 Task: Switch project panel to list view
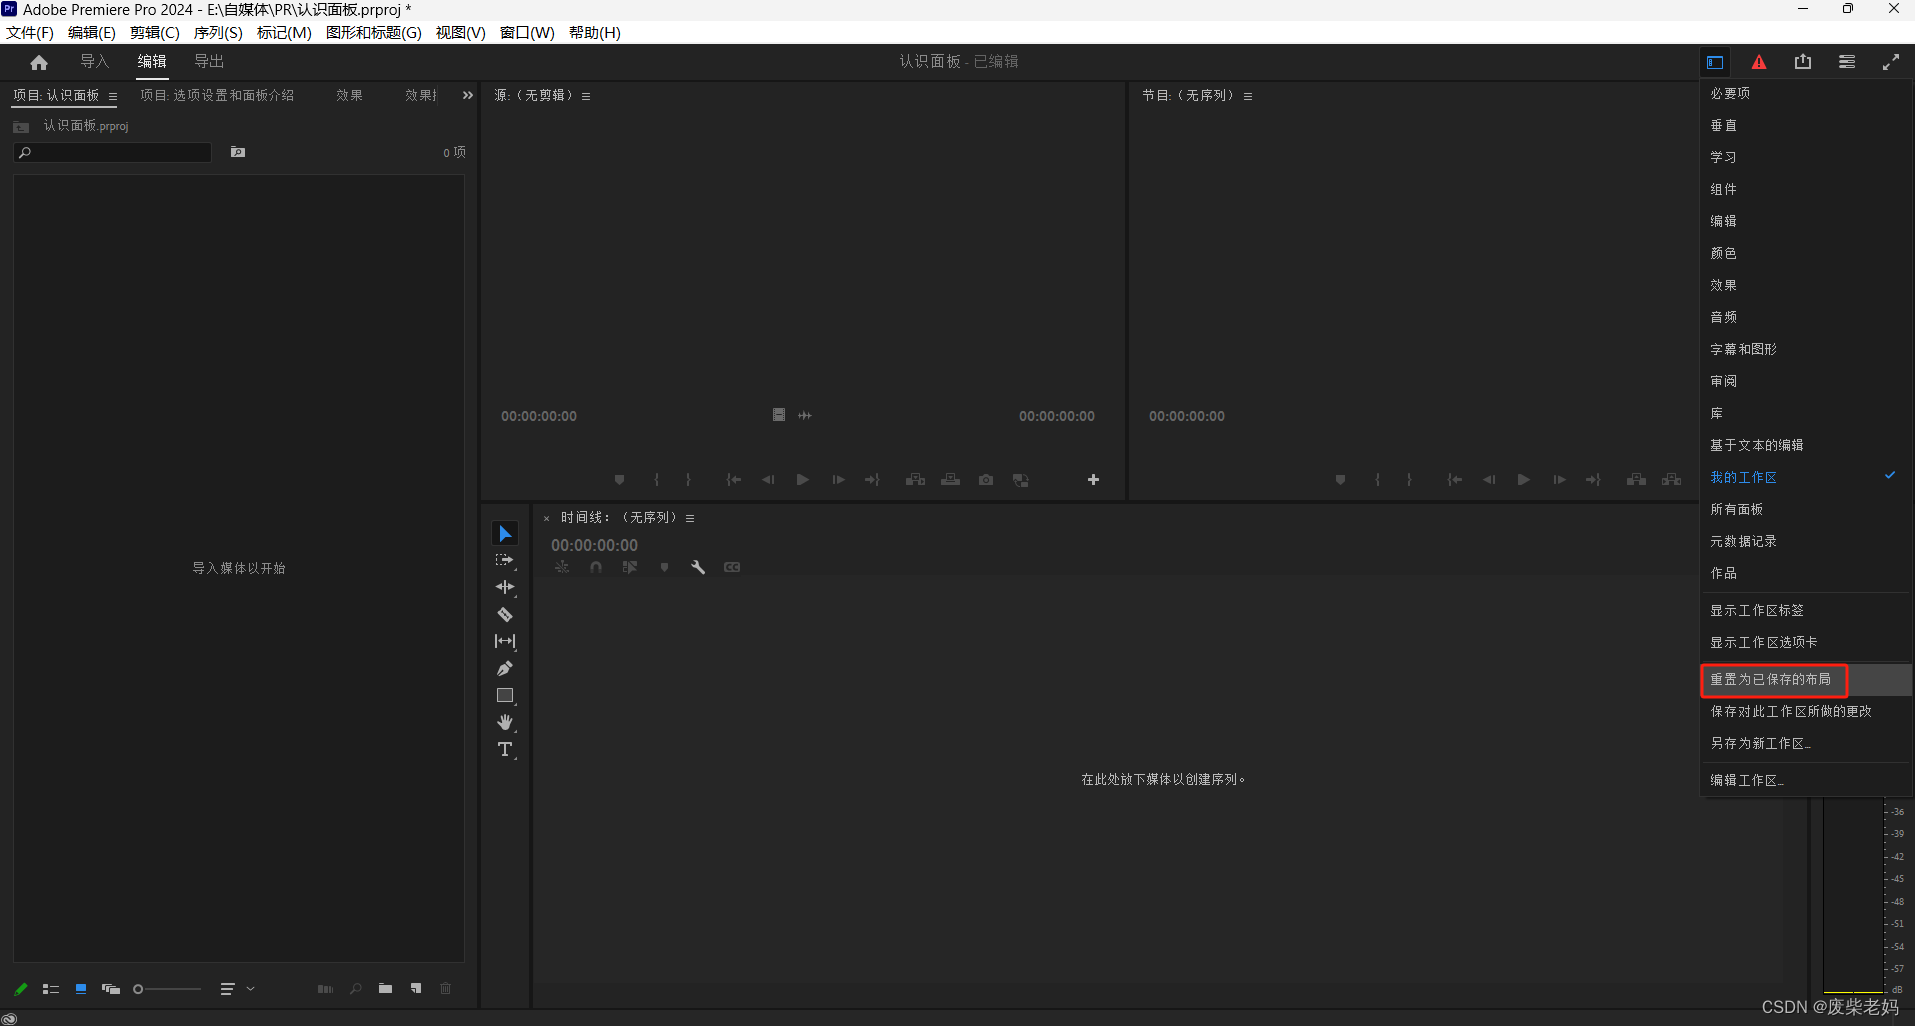click(51, 989)
